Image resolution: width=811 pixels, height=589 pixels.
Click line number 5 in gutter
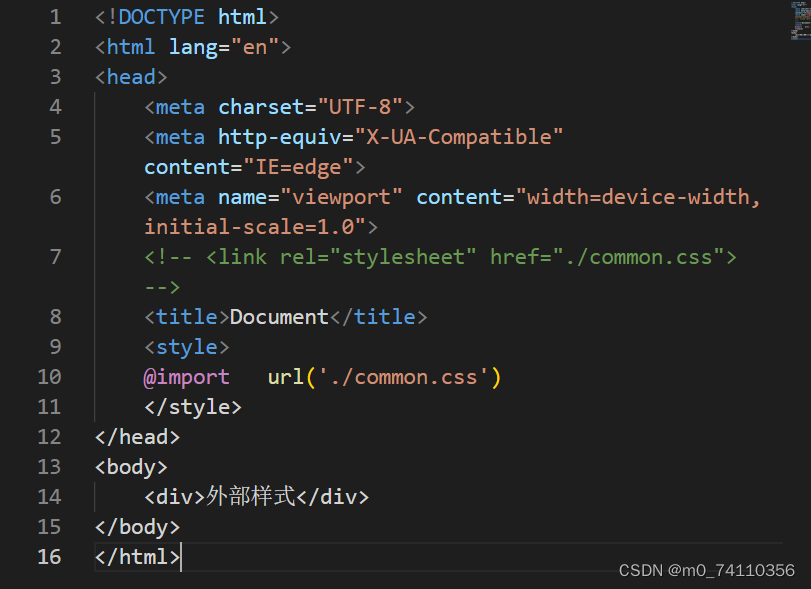(x=56, y=137)
